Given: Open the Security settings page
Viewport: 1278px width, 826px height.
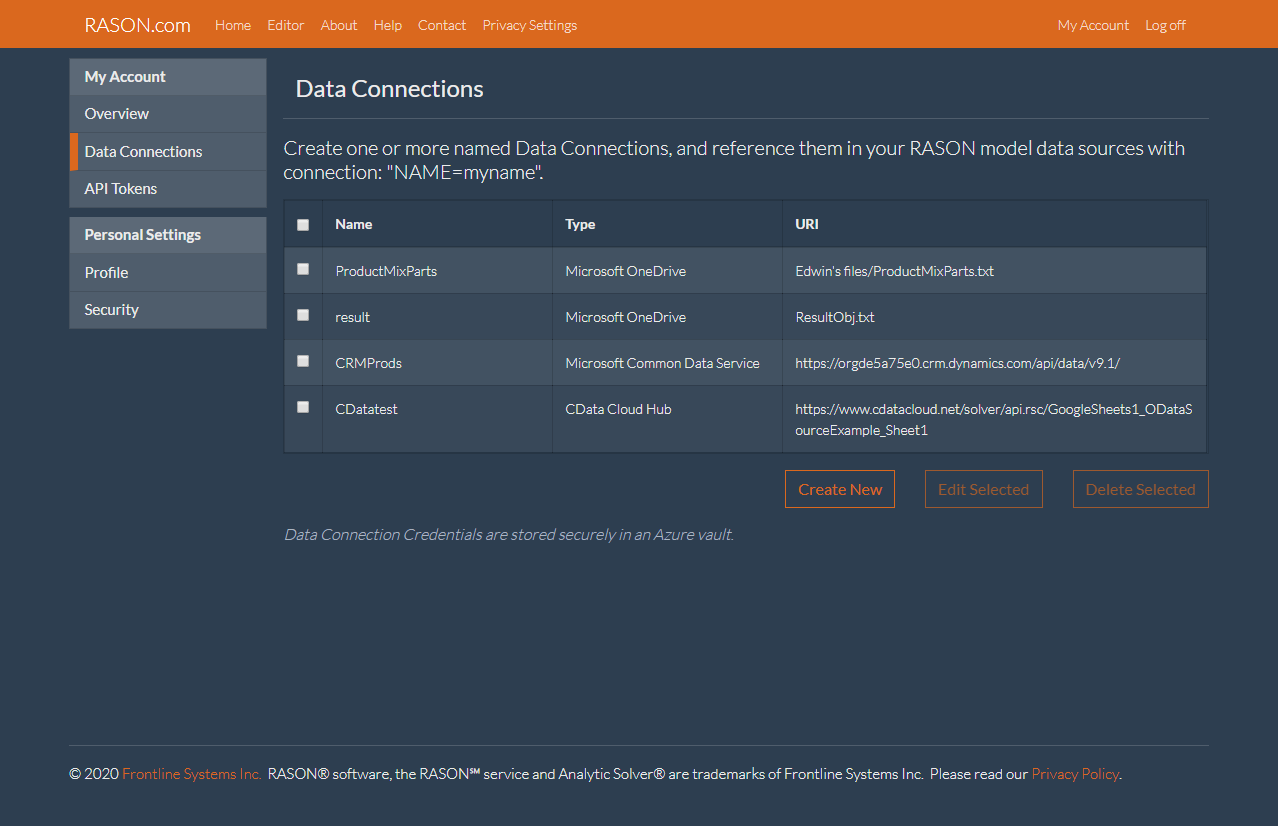Looking at the screenshot, I should click(112, 310).
